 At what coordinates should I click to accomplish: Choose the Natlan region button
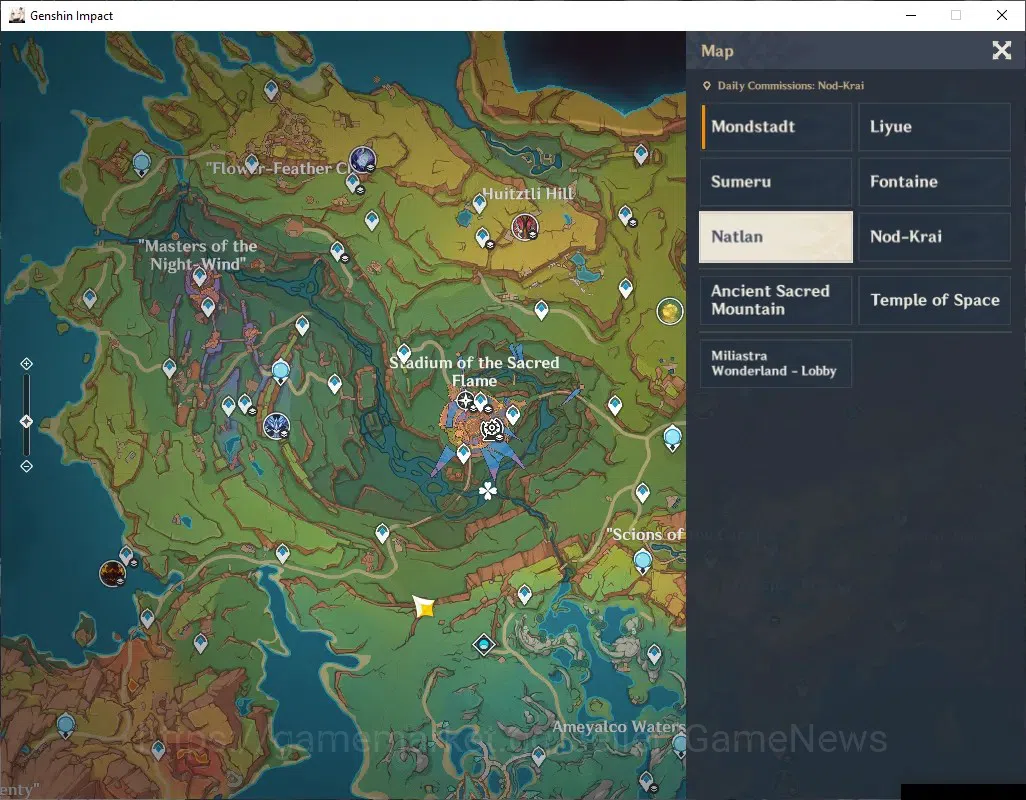[776, 237]
